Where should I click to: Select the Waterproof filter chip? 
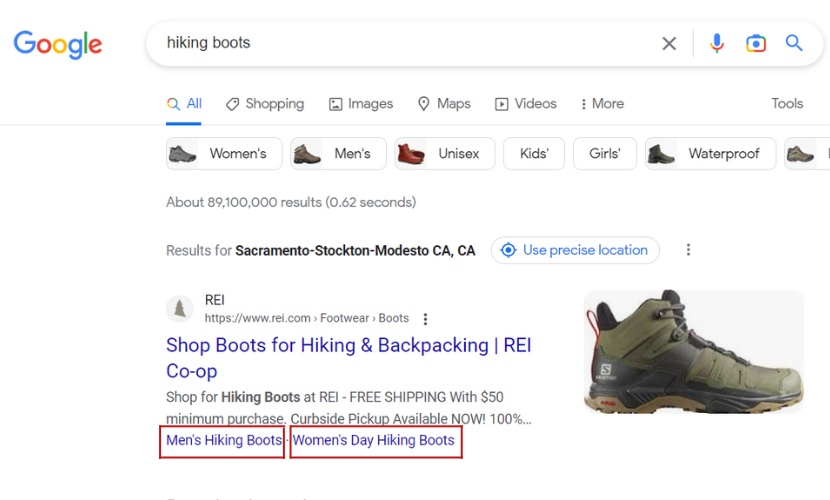[710, 154]
